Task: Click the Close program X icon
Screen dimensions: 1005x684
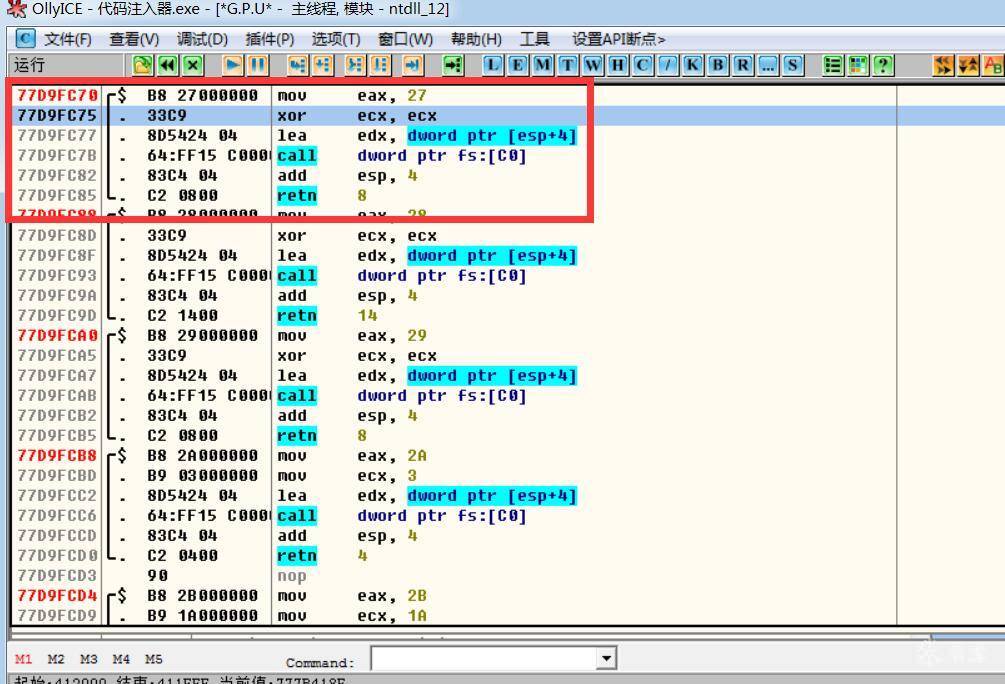Action: (193, 65)
